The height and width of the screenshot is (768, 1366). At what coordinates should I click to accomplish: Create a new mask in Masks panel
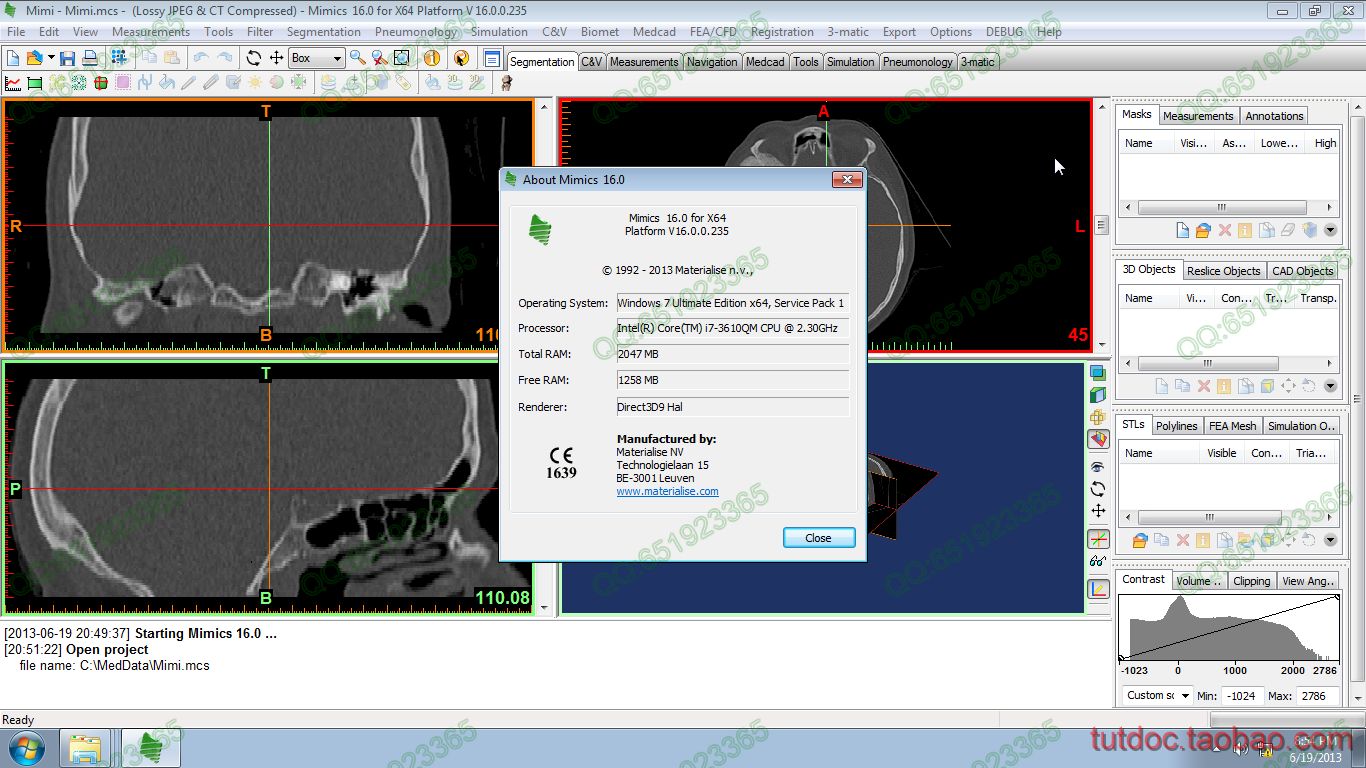(x=1182, y=231)
